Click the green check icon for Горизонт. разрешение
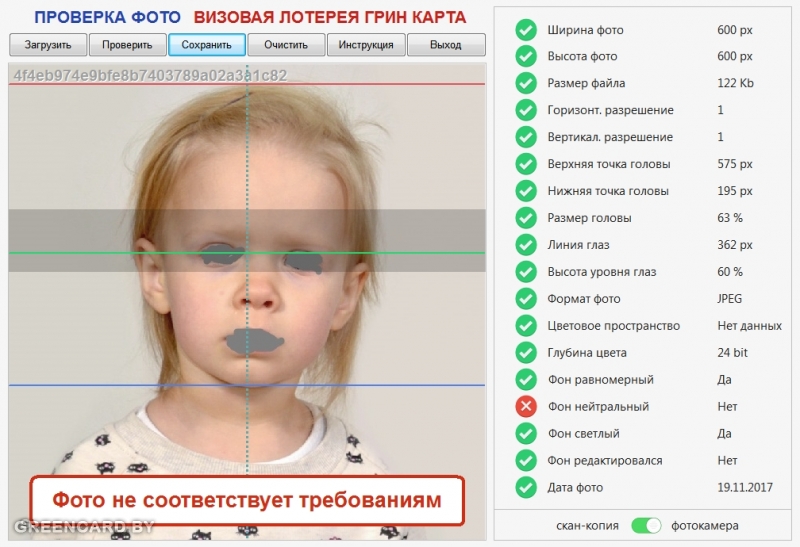Viewport: 800px width, 547px height. tap(526, 110)
